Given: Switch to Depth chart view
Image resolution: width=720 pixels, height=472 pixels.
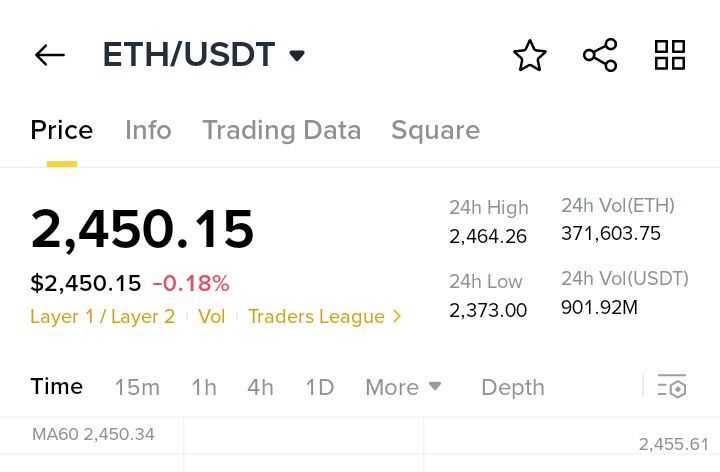Looking at the screenshot, I should click(512, 387).
